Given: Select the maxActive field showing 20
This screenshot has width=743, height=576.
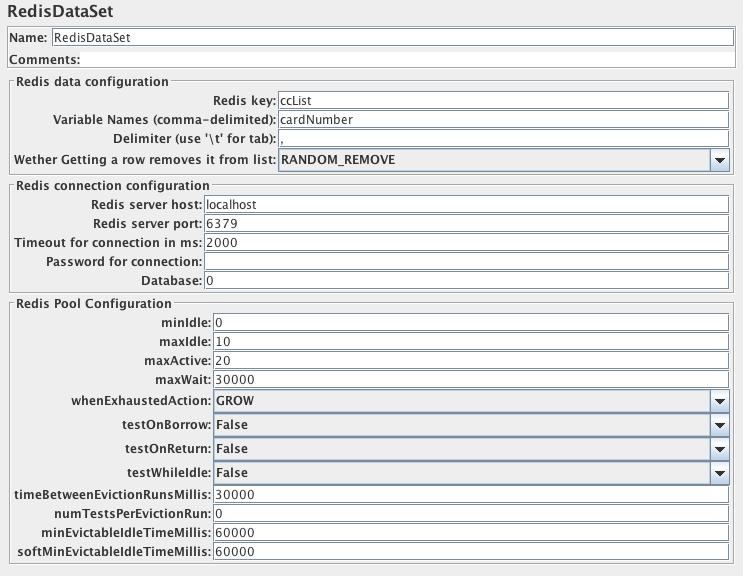Looking at the screenshot, I should tap(471, 360).
